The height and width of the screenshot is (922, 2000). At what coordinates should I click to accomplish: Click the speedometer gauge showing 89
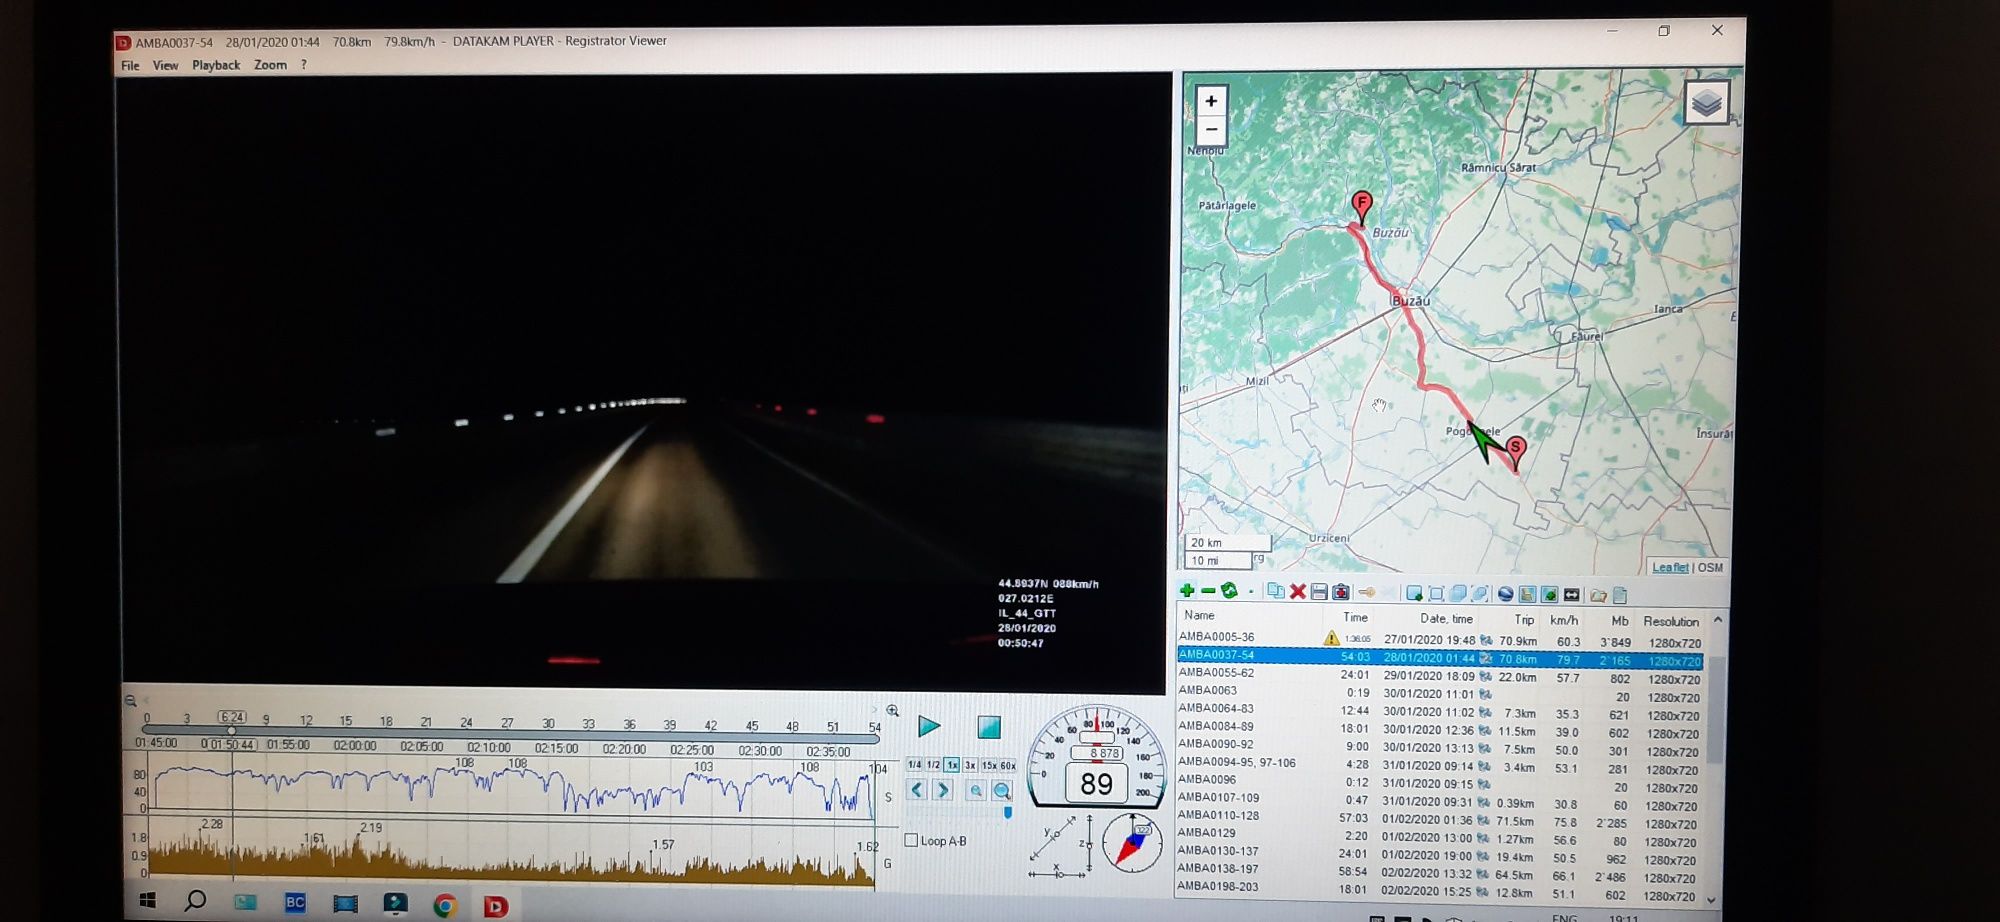click(1097, 756)
